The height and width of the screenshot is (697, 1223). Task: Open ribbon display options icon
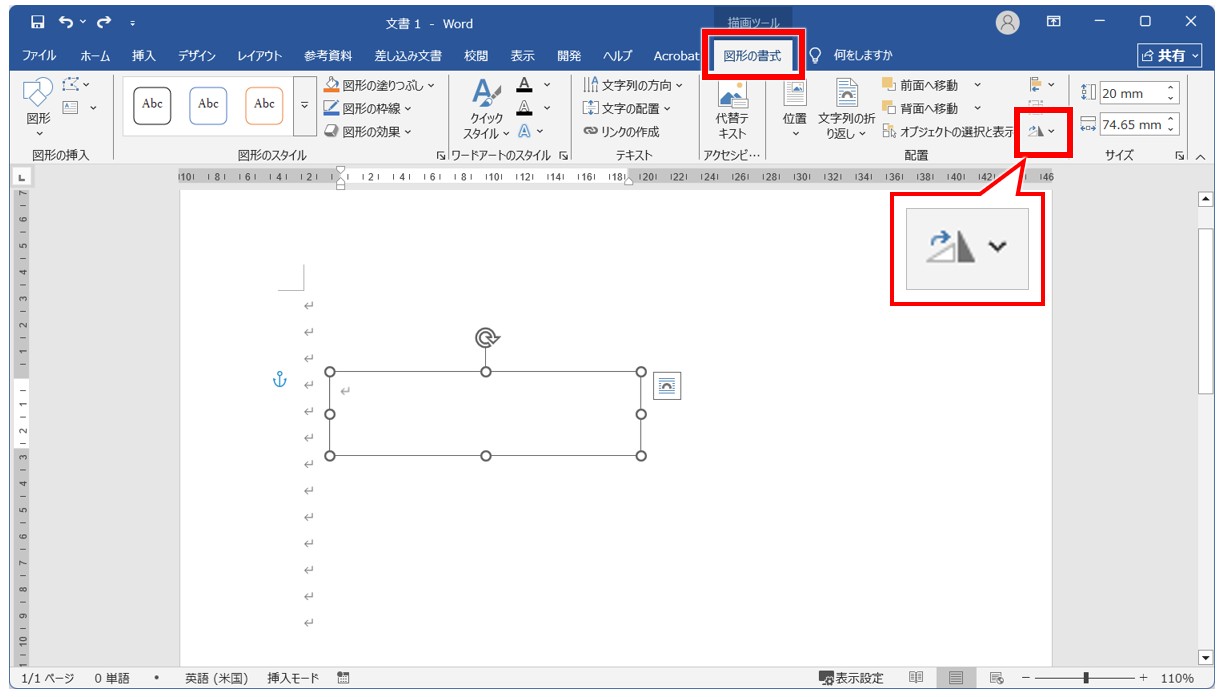(x=1054, y=22)
